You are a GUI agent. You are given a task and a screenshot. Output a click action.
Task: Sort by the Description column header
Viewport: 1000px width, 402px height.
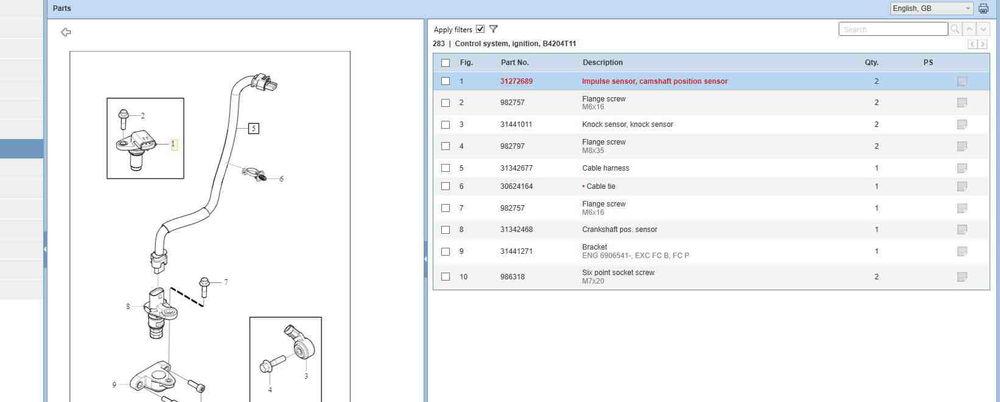point(602,62)
